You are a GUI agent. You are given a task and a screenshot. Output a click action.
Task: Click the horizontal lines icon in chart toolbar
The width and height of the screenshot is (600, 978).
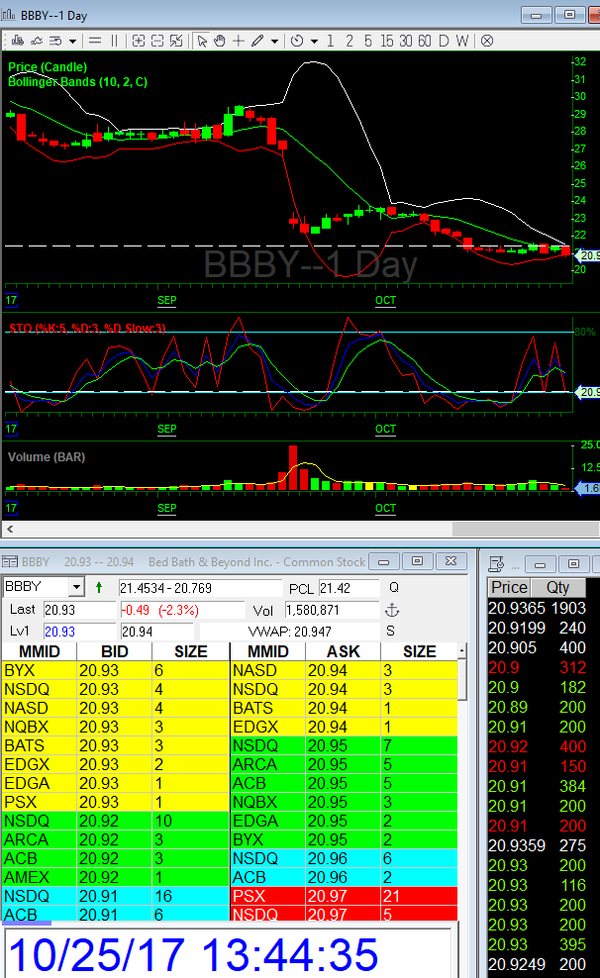coord(96,41)
